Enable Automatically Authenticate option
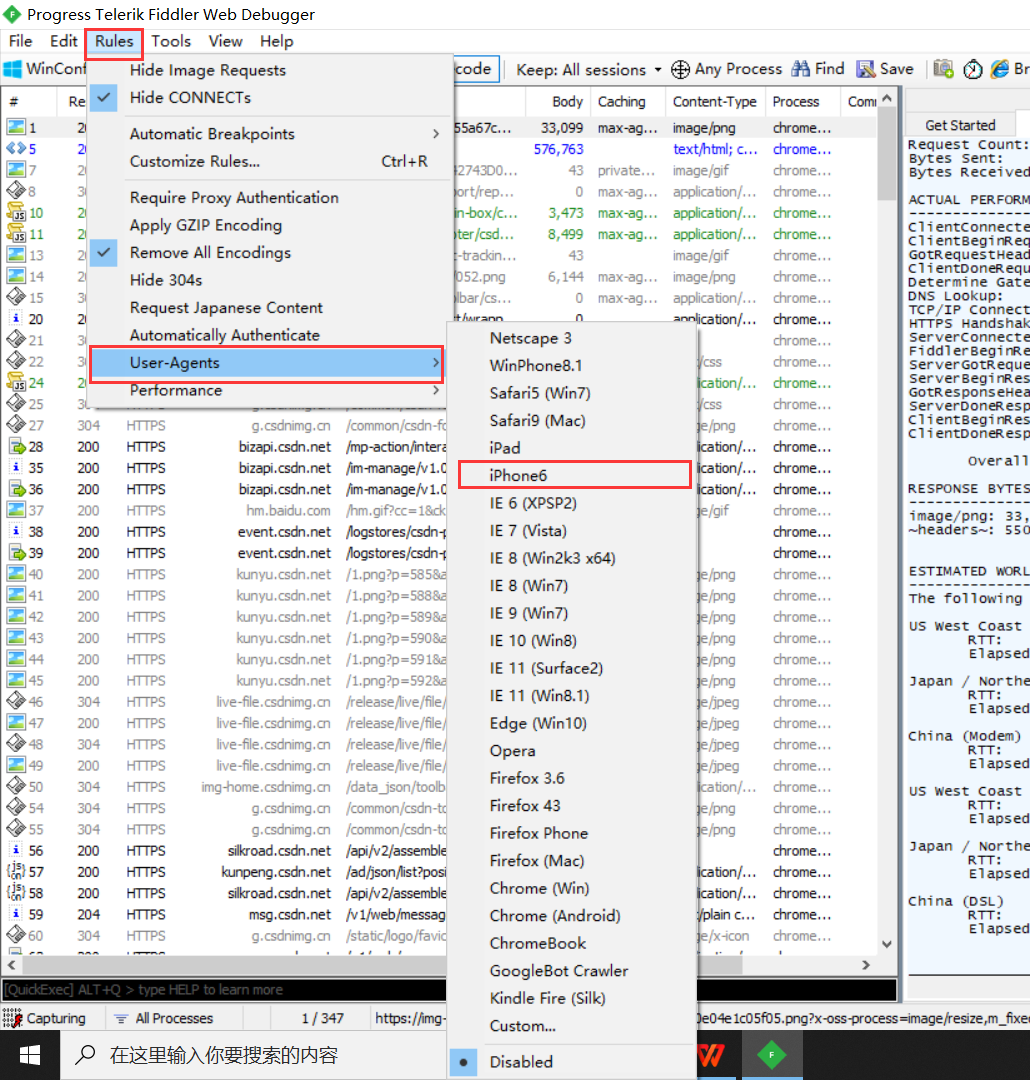The width and height of the screenshot is (1030, 1080). [270, 335]
